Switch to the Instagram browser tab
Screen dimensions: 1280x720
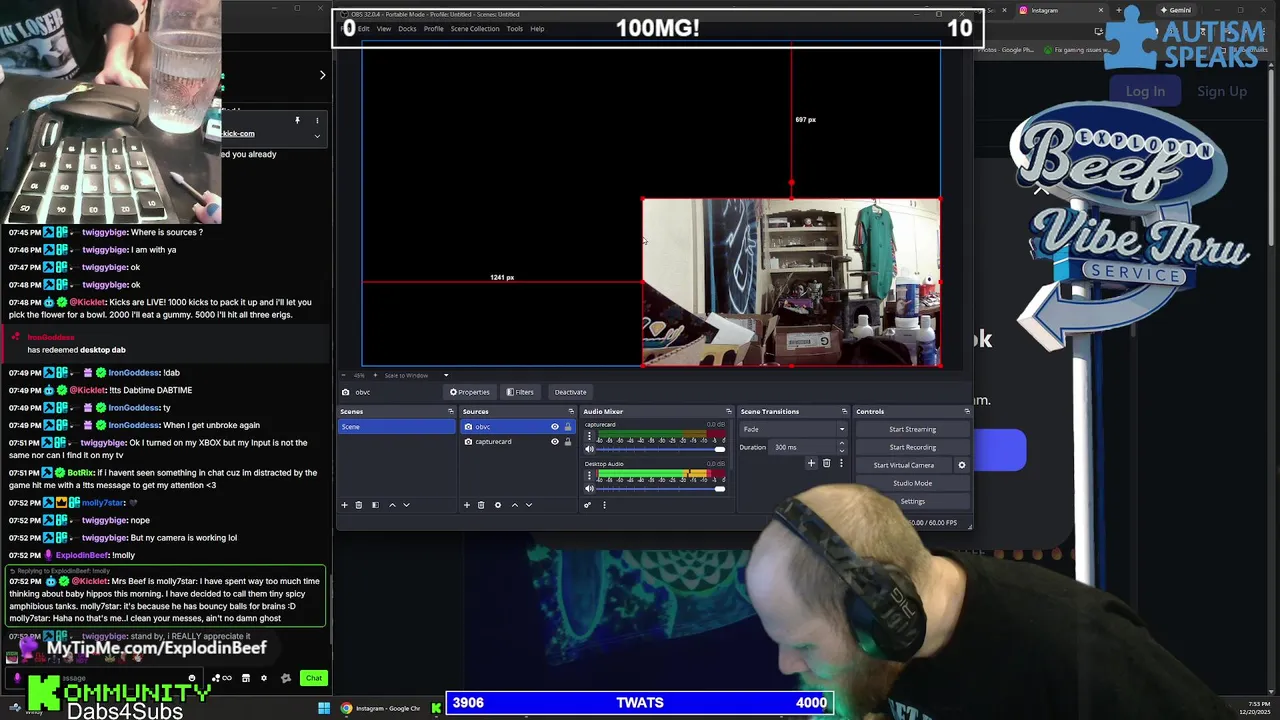1060,10
